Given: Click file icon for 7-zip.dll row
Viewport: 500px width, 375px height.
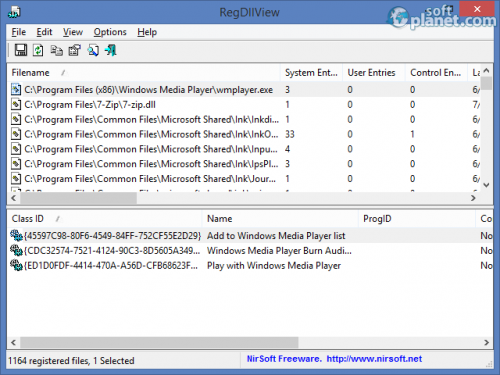Looking at the screenshot, I should tap(16, 104).
